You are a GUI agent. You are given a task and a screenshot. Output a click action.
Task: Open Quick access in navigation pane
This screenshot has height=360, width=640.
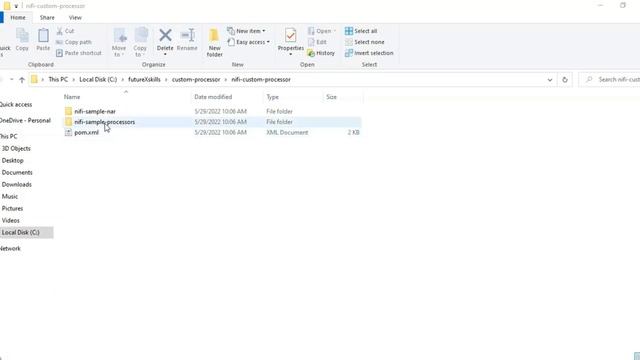(16, 104)
